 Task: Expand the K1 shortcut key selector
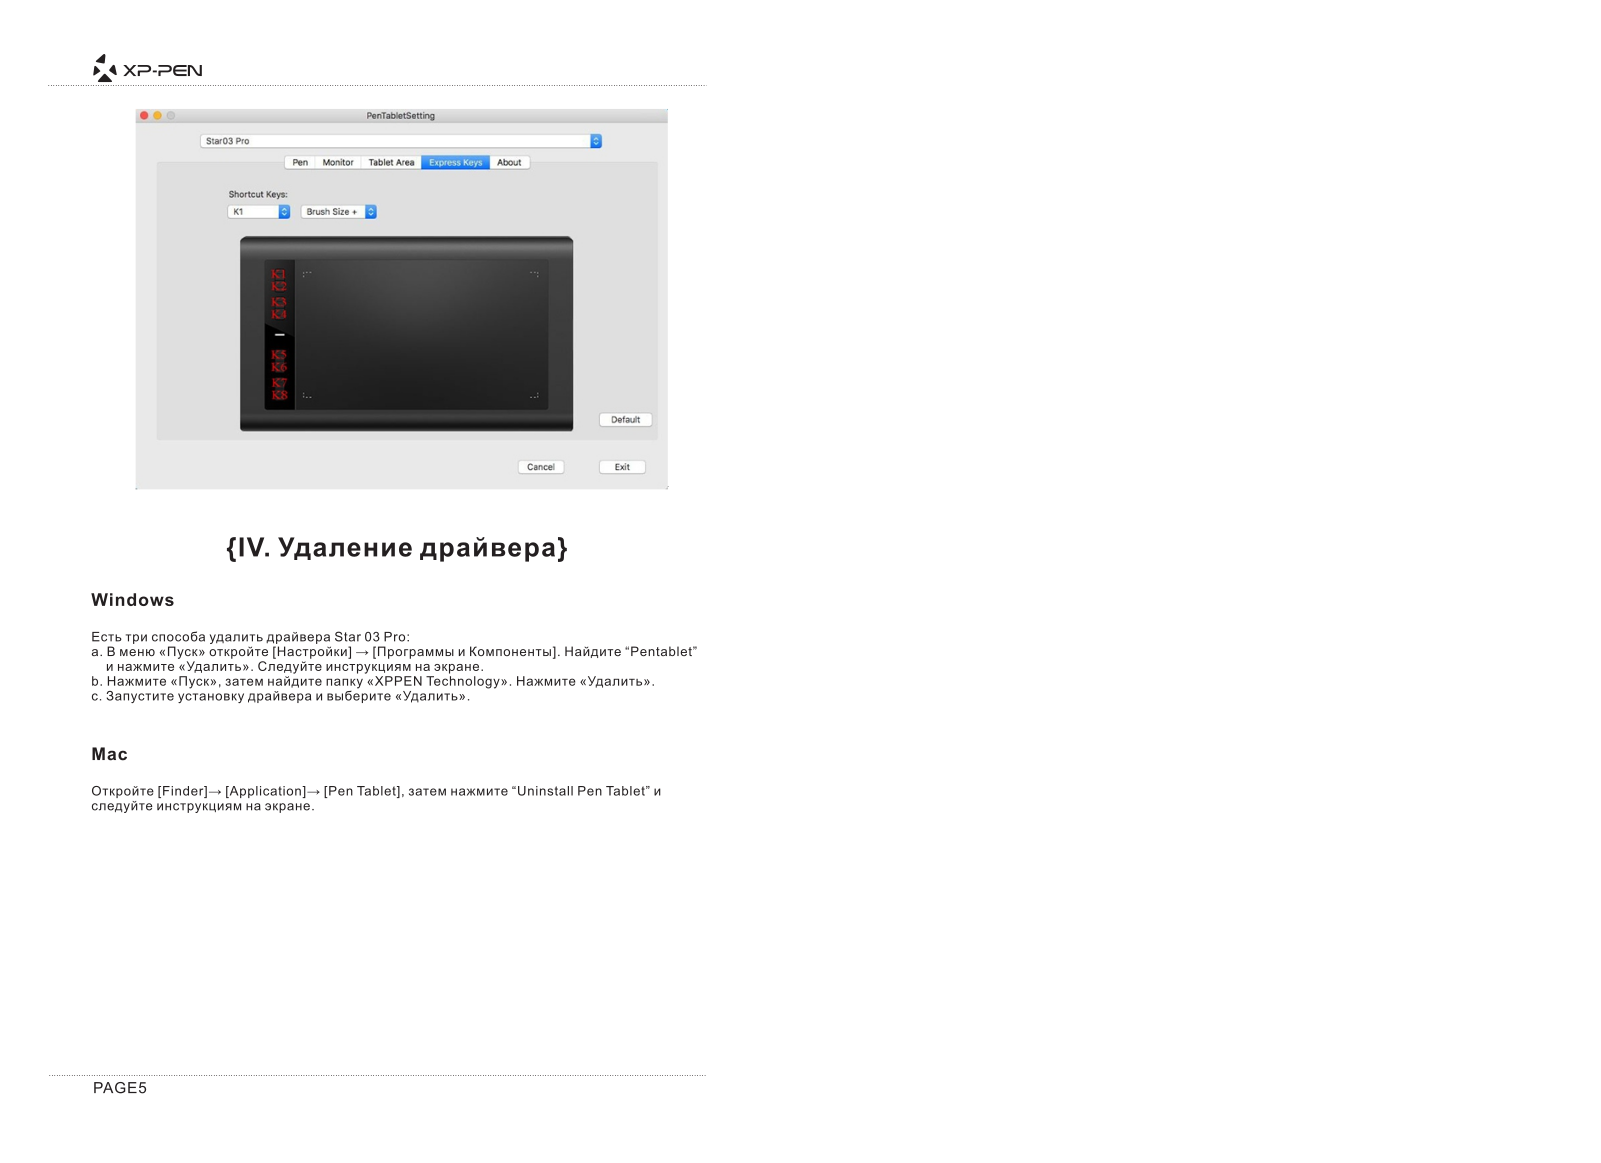tap(258, 212)
